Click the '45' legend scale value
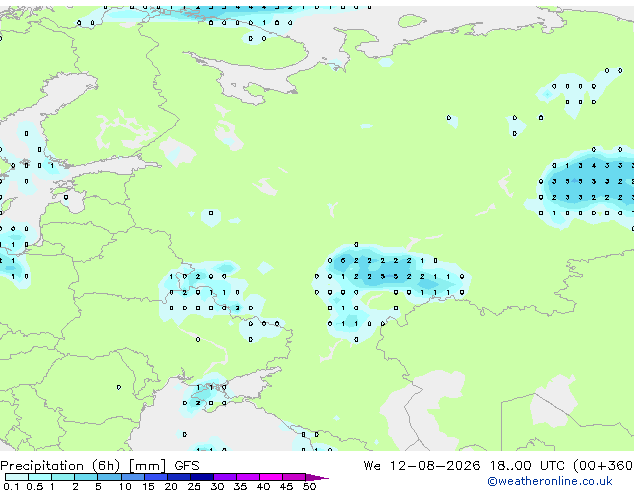This screenshot has width=634, height=490. (287, 486)
